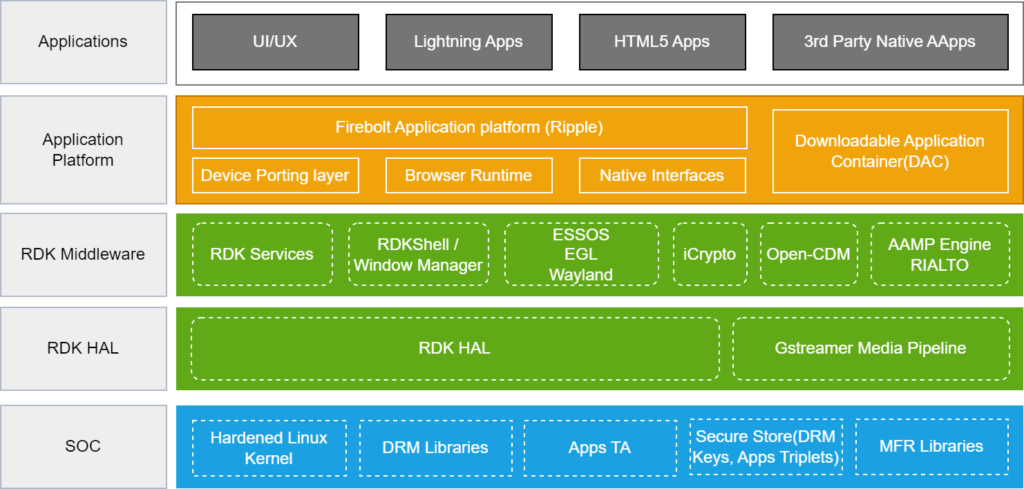Select the Lightning Apps block

pos(467,42)
